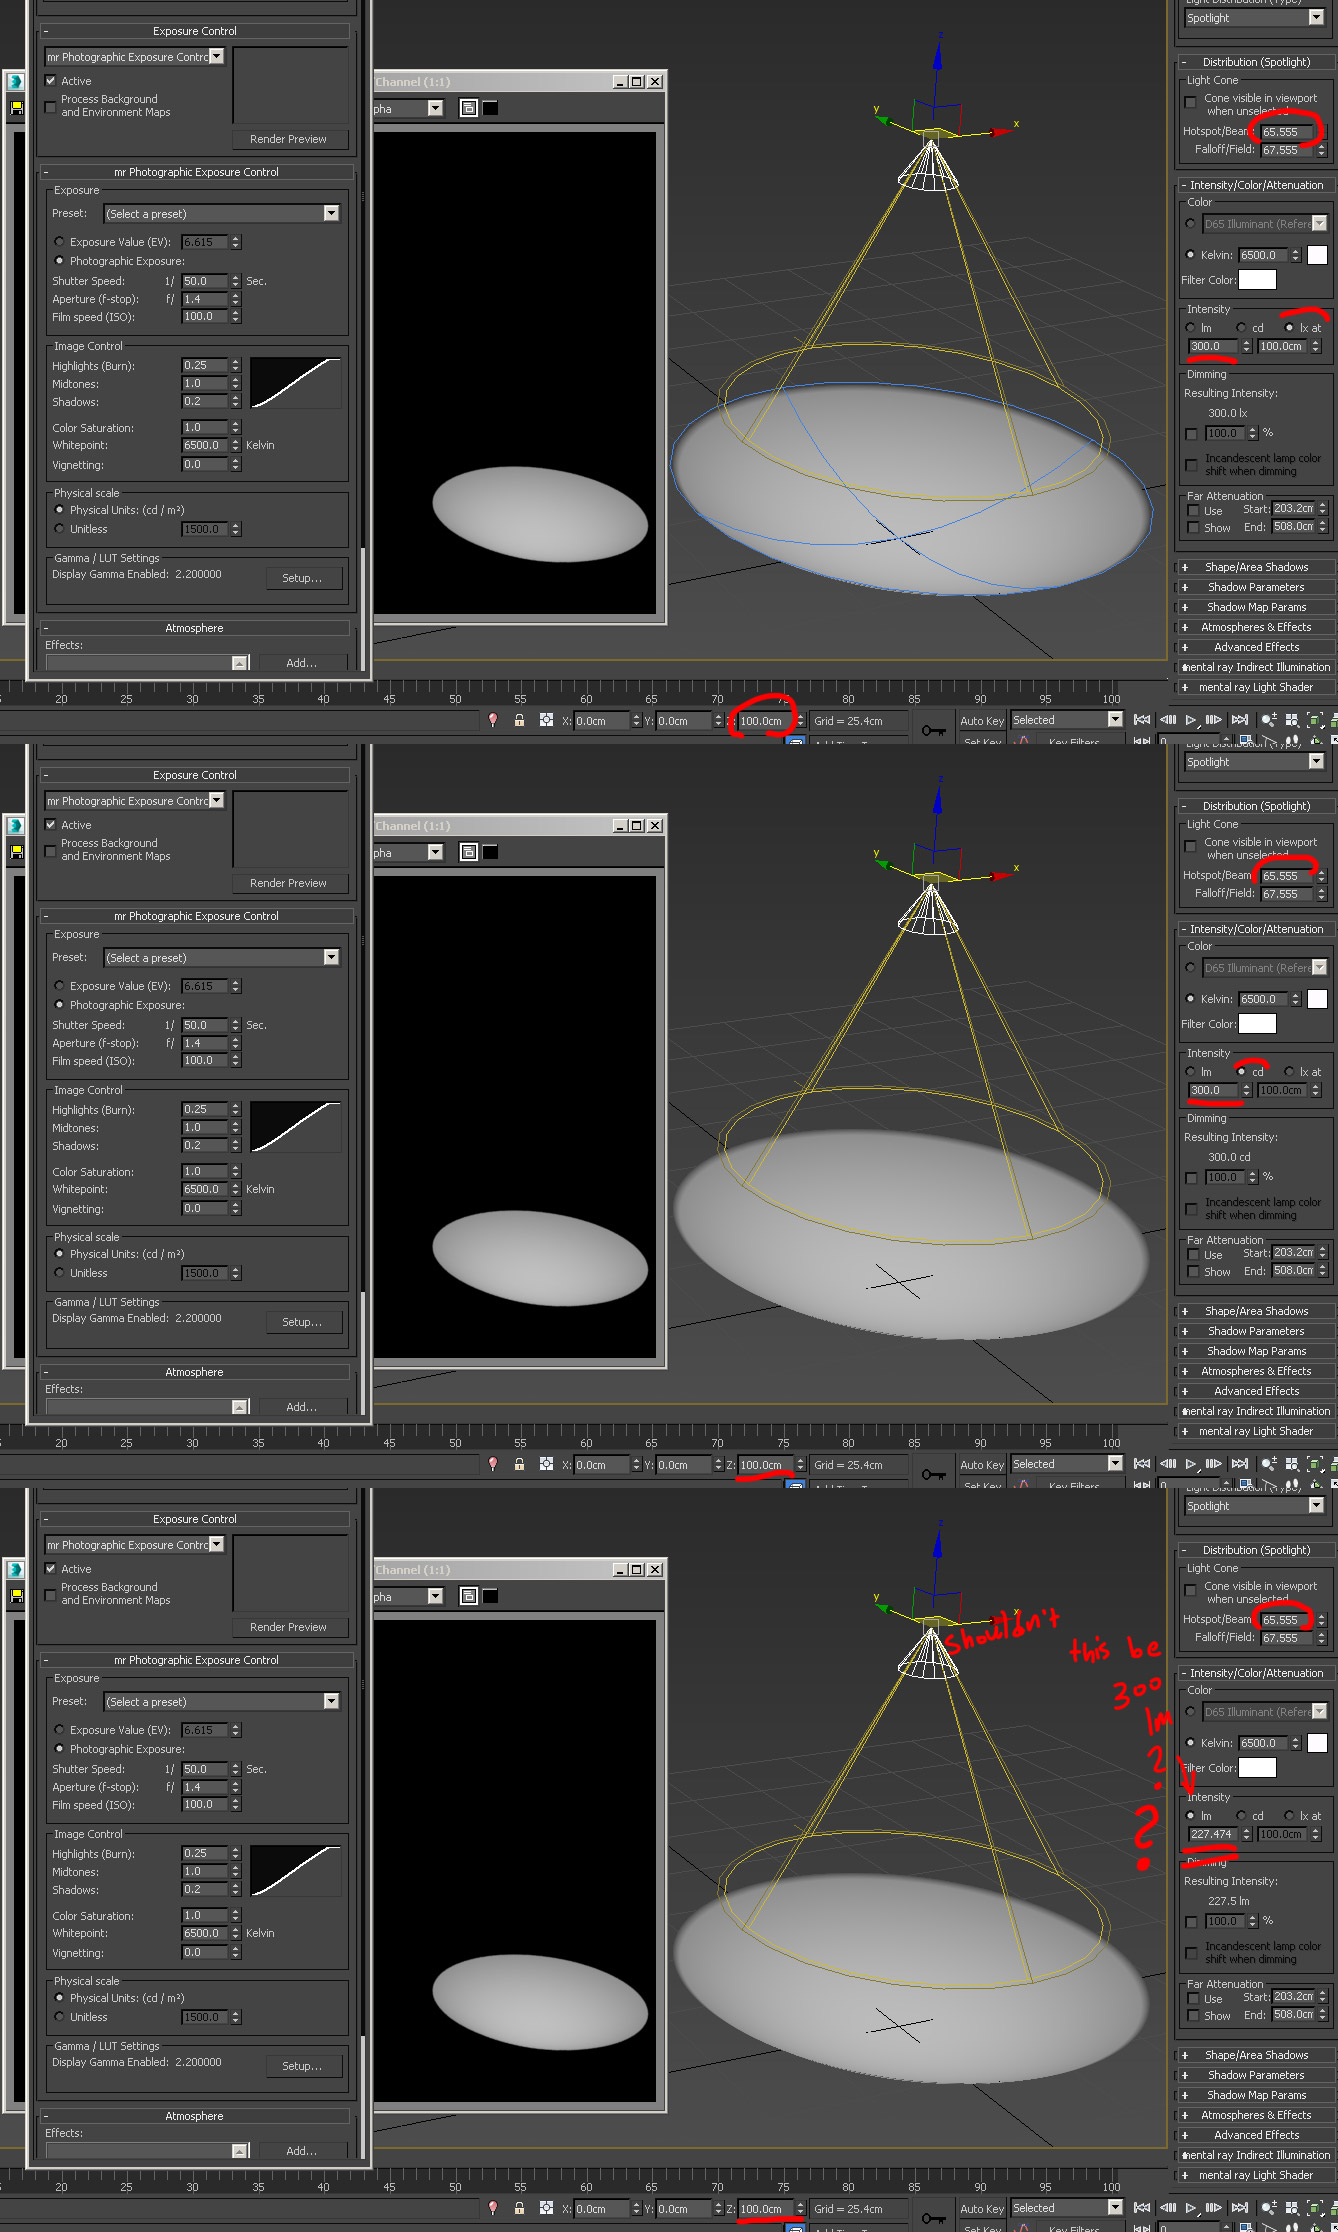Click Play Animation in middle screenshot playback controls

pyautogui.click(x=1191, y=1464)
